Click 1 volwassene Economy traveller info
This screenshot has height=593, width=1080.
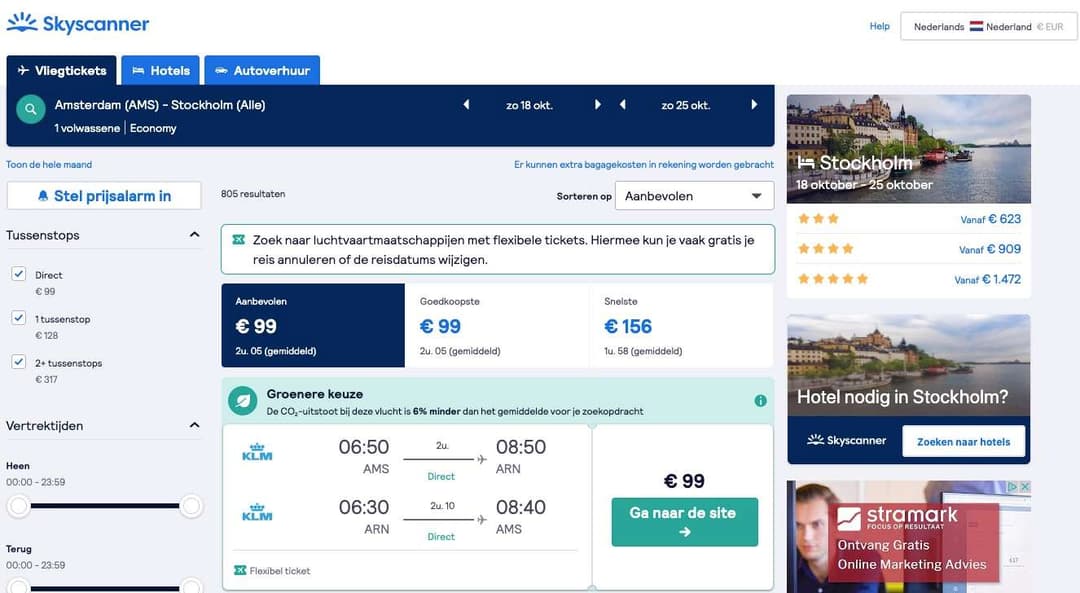point(115,128)
